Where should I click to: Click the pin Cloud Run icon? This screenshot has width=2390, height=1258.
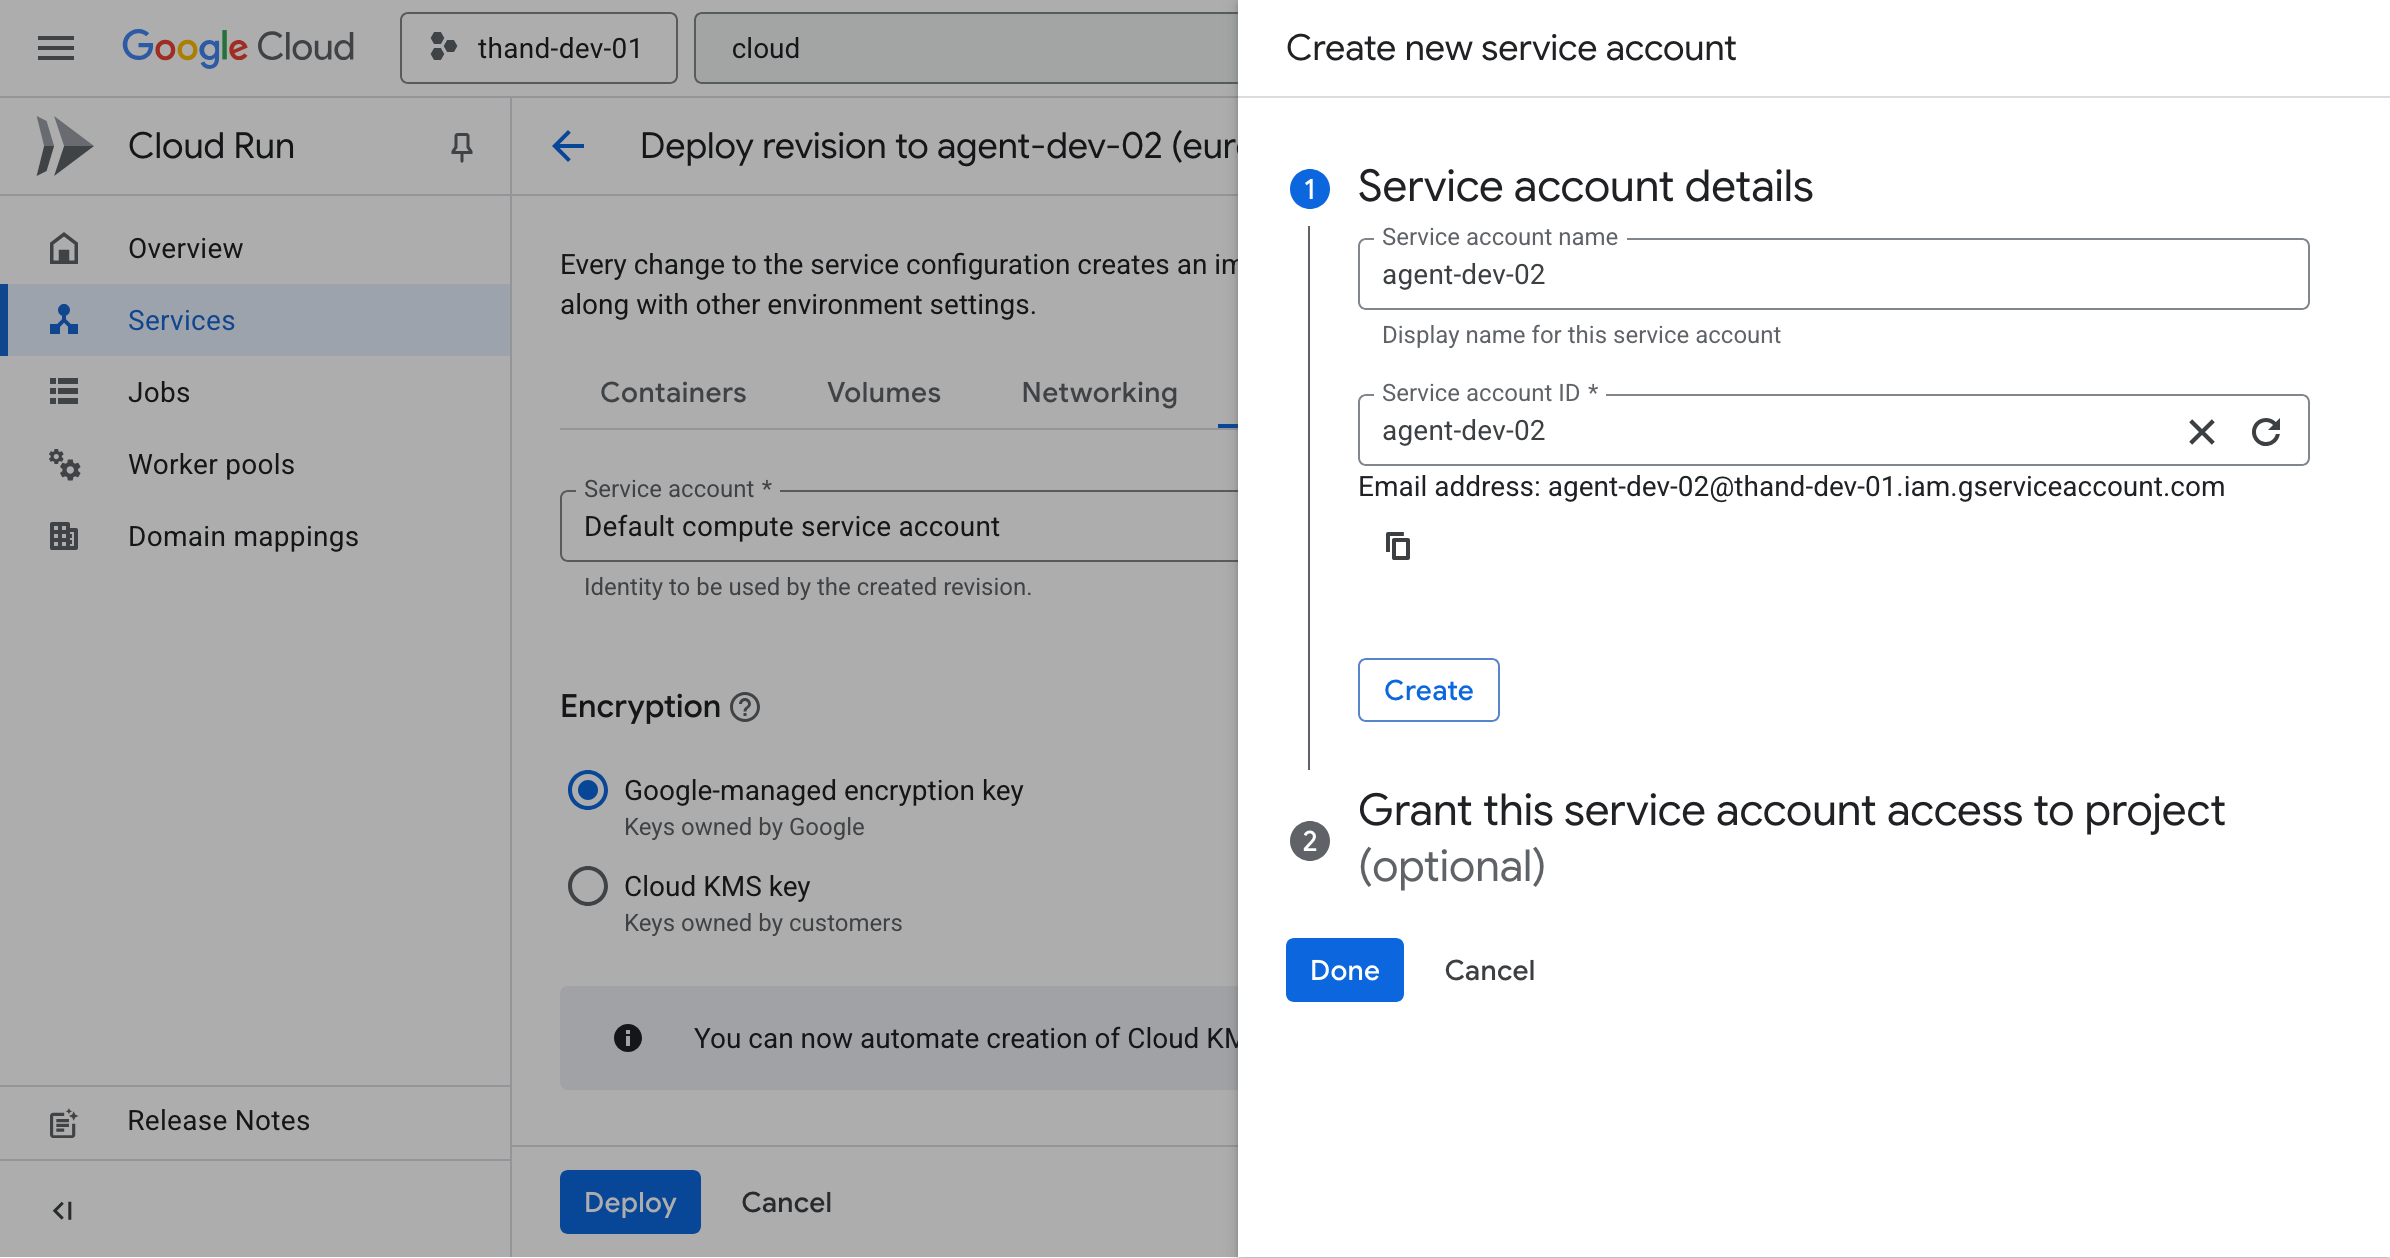pyautogui.click(x=461, y=147)
